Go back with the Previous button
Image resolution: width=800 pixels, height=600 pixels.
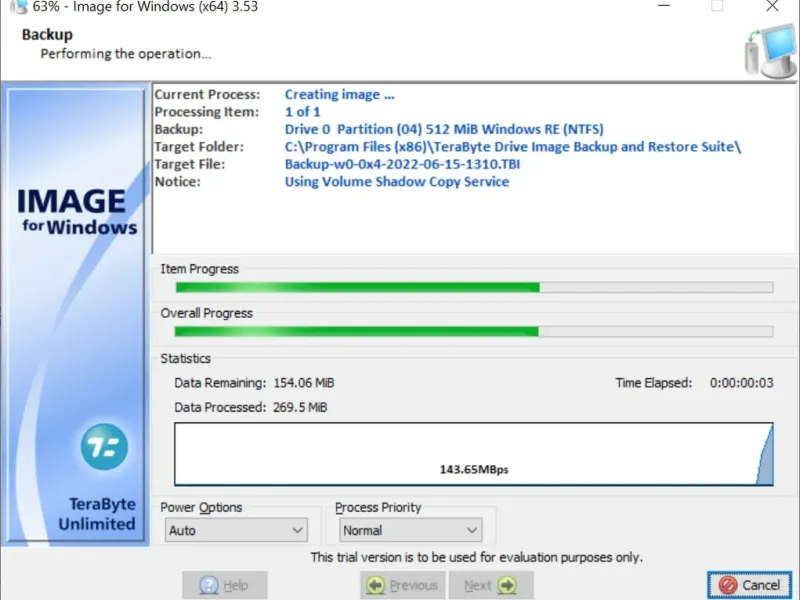click(x=403, y=585)
